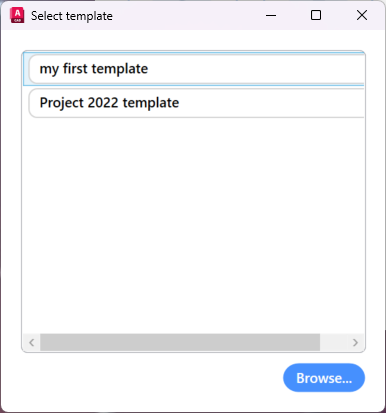This screenshot has height=413, width=386.
Task: Click the word "template" in Project 2022 entry
Action: click(151, 103)
